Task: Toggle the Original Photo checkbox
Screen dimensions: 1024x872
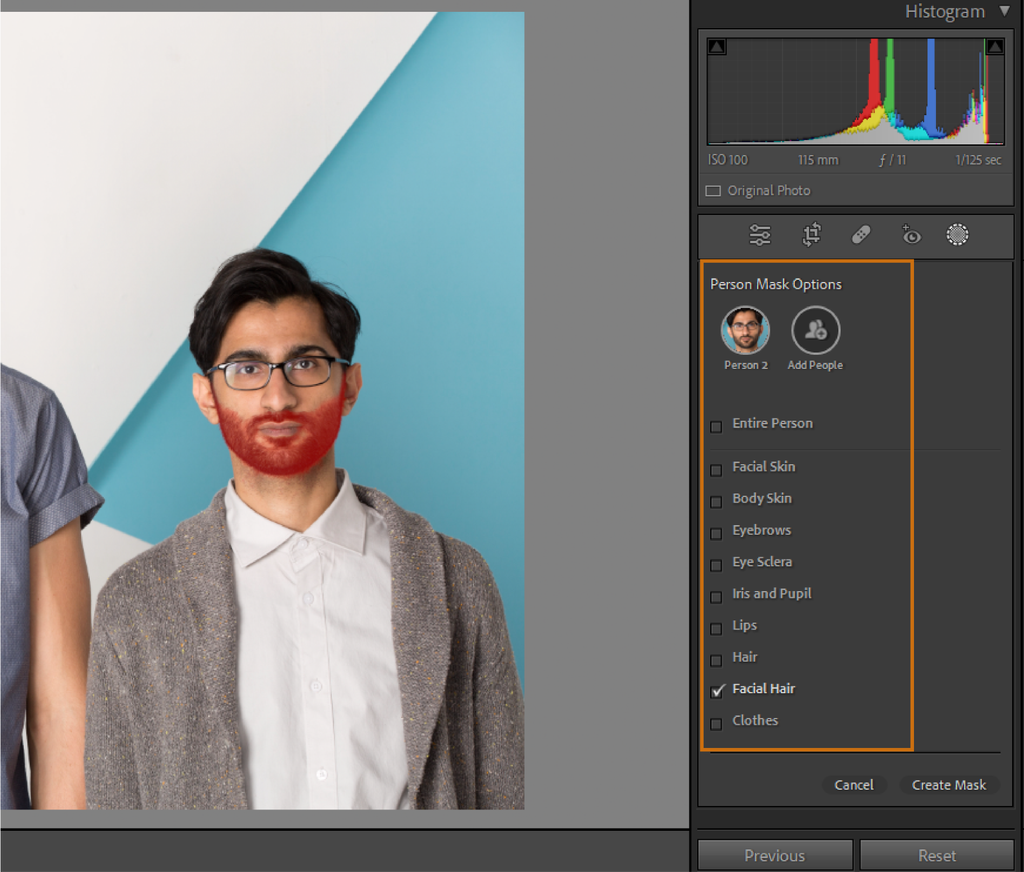Action: (714, 190)
